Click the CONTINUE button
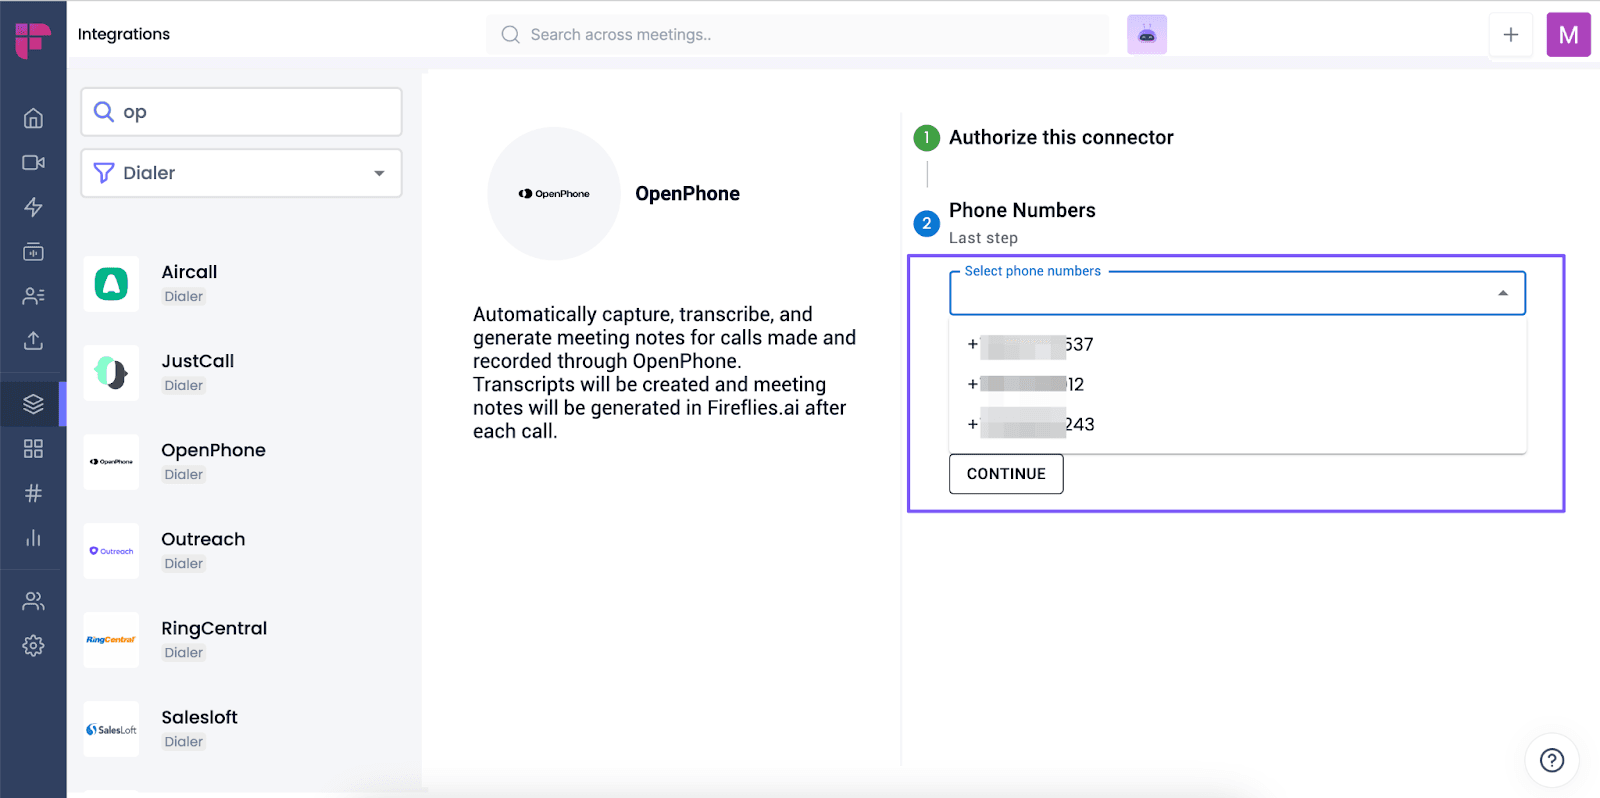The width and height of the screenshot is (1600, 798). [1006, 474]
